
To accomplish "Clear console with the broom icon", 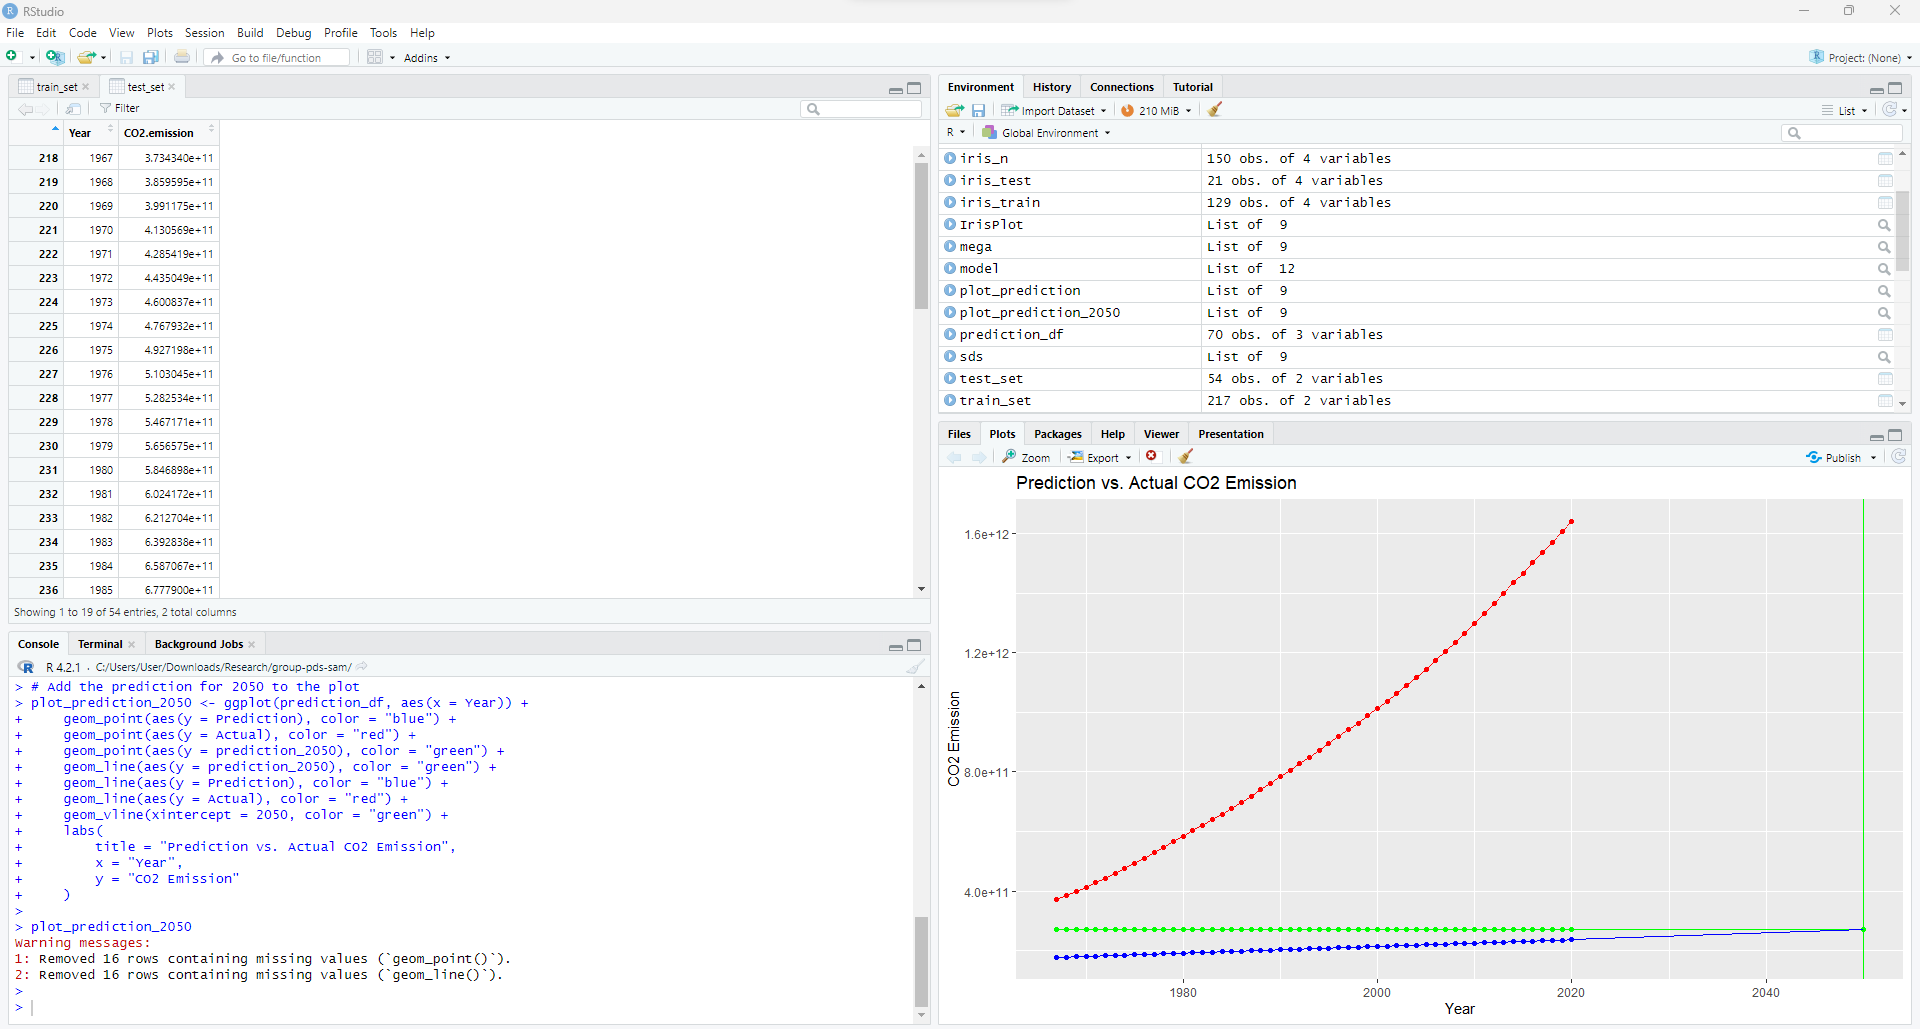I will click(x=914, y=667).
